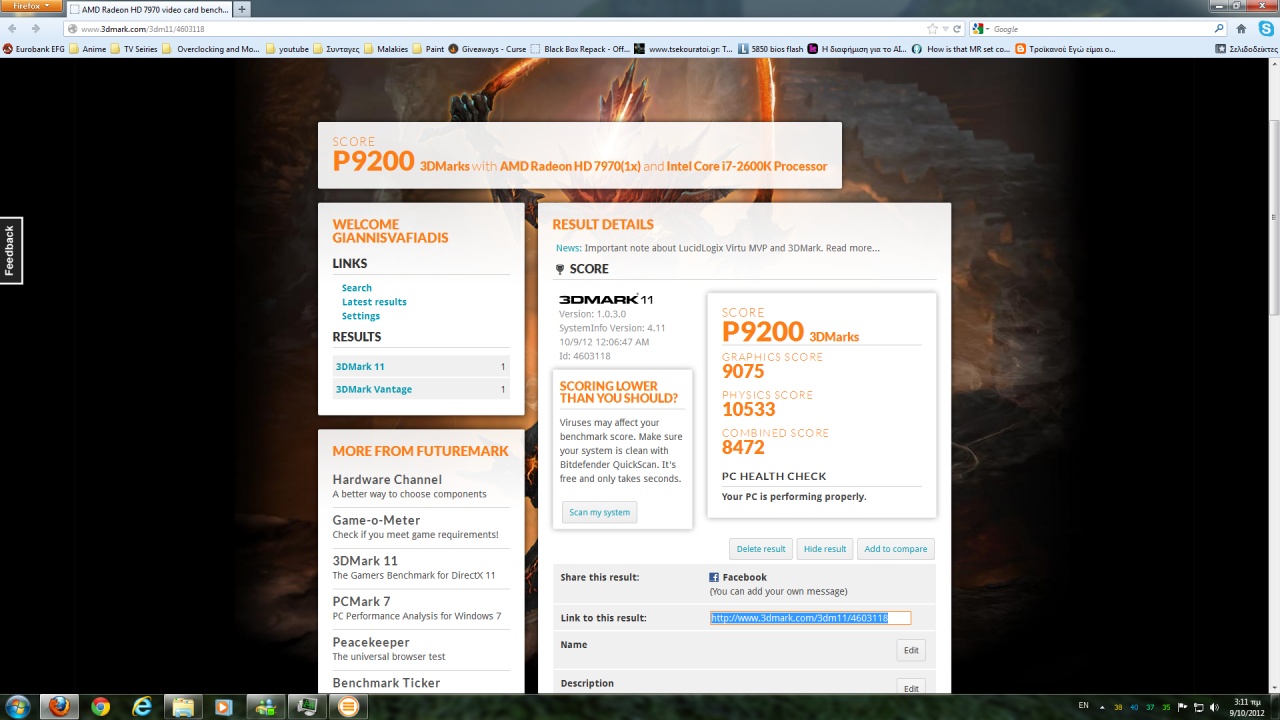Open the youtube bookmarks folder

tap(287, 48)
